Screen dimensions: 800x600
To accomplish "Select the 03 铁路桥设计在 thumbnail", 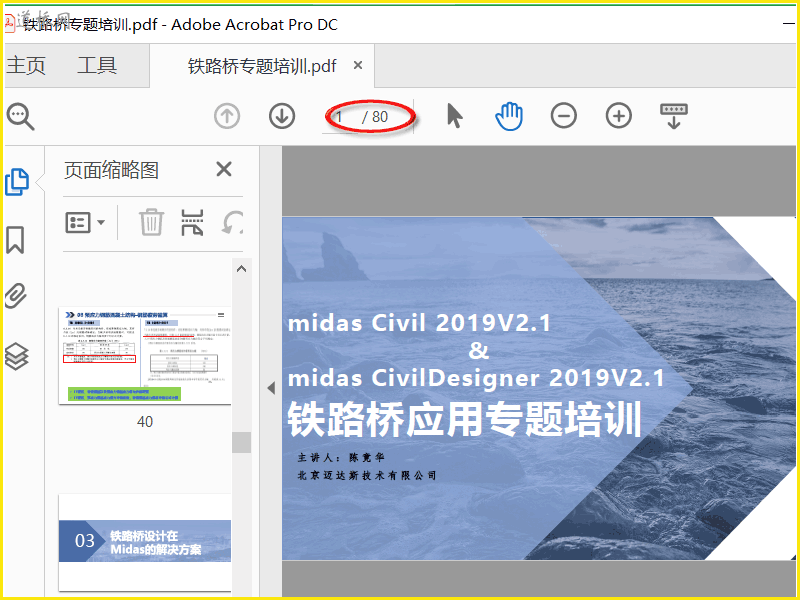I will pos(145,541).
